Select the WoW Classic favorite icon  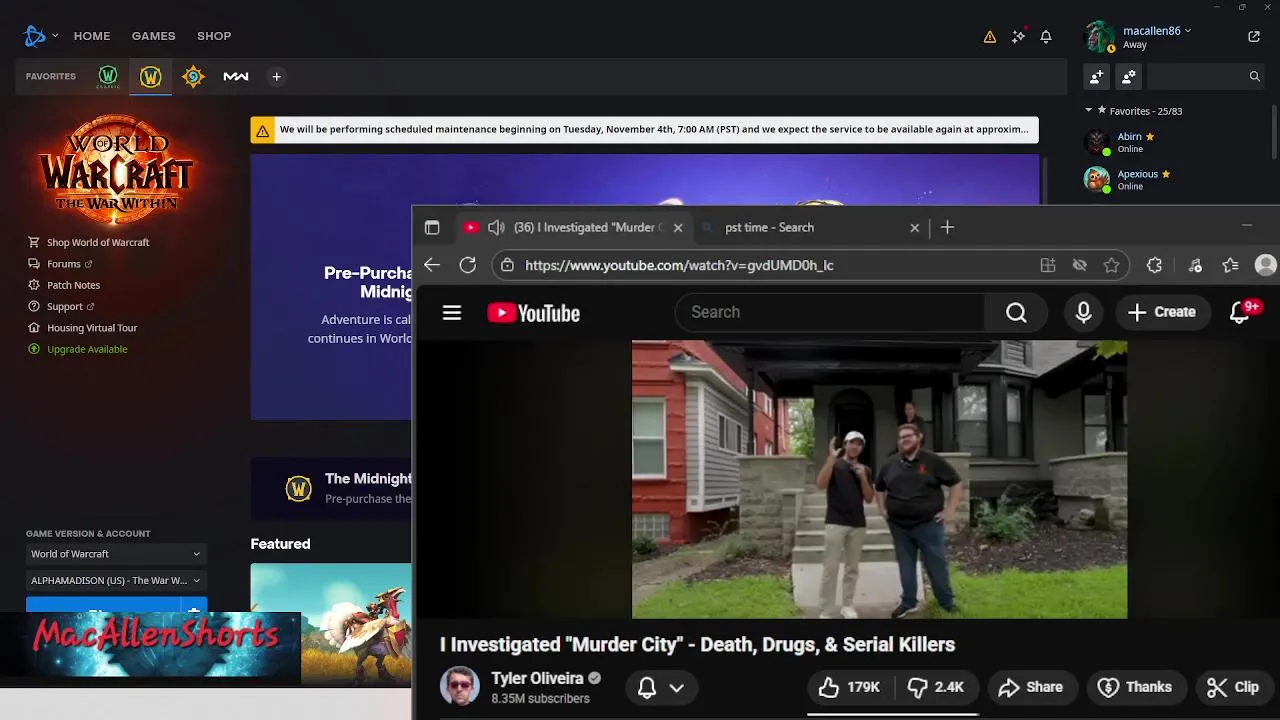coord(108,76)
